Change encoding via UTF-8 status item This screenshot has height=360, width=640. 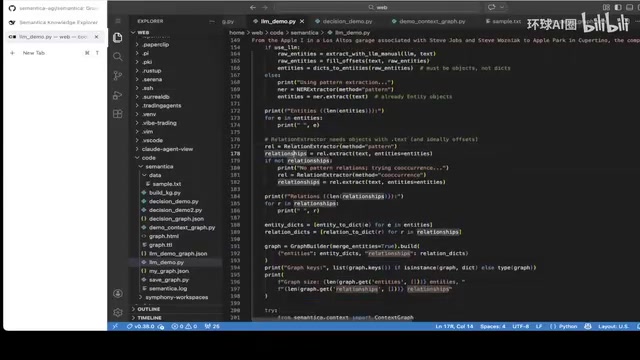pos(520,326)
